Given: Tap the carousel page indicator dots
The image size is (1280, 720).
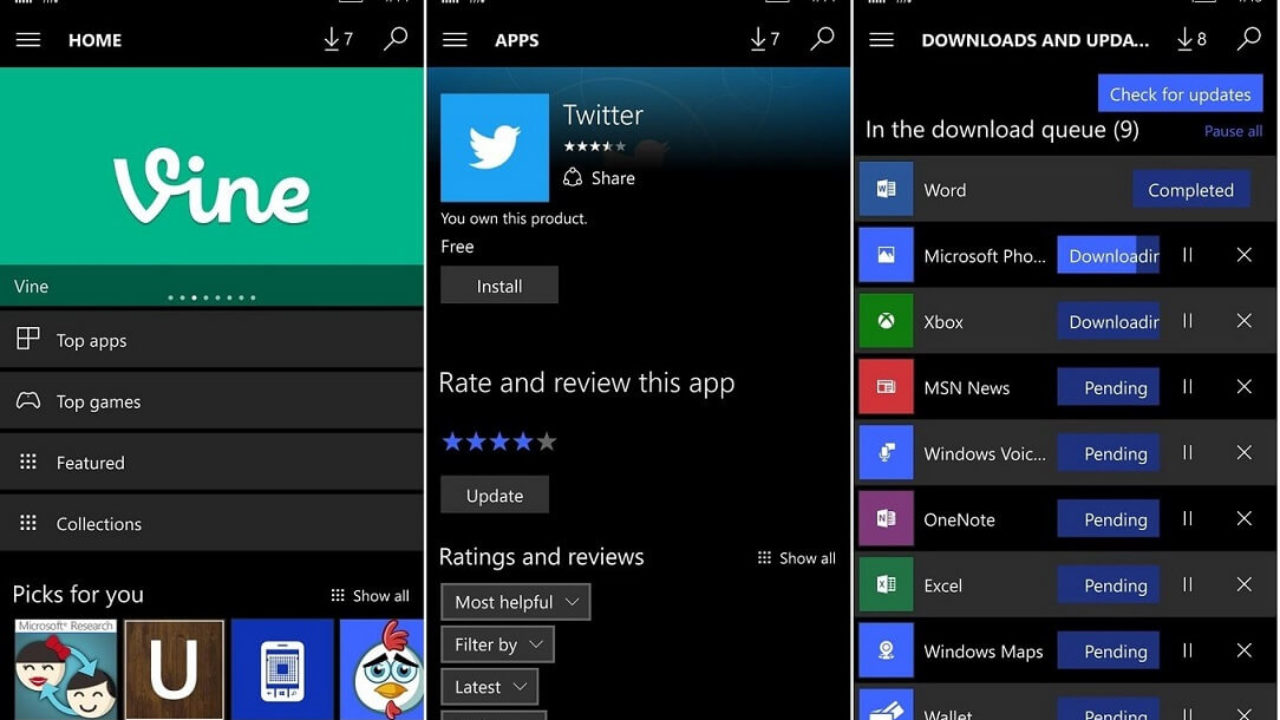Looking at the screenshot, I should pos(212,297).
